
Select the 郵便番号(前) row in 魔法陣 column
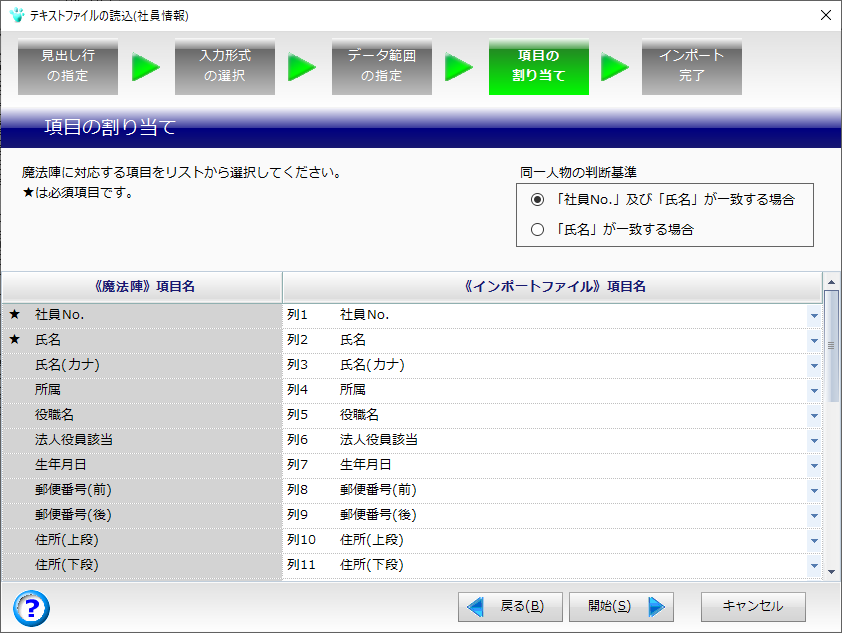pos(142,490)
